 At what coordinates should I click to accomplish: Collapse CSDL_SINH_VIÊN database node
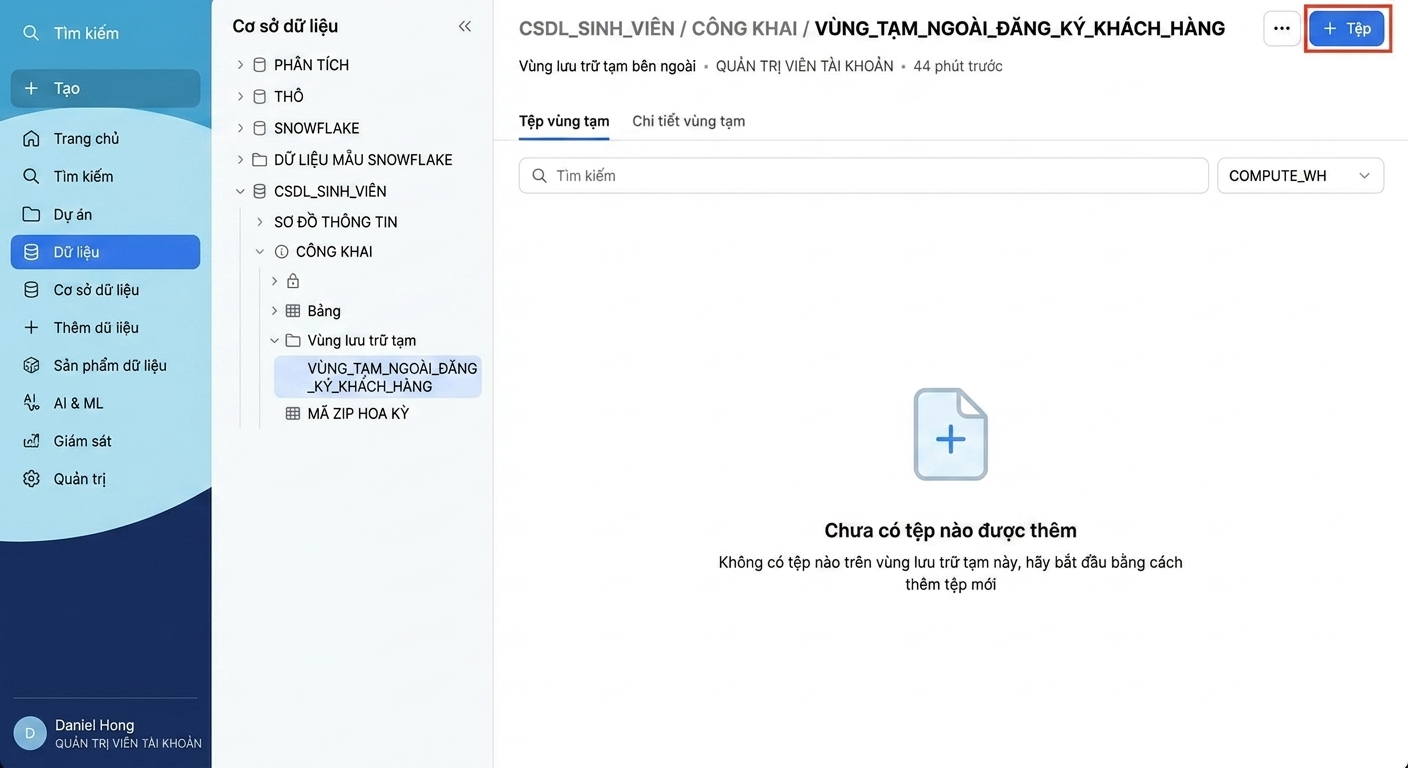click(240, 191)
